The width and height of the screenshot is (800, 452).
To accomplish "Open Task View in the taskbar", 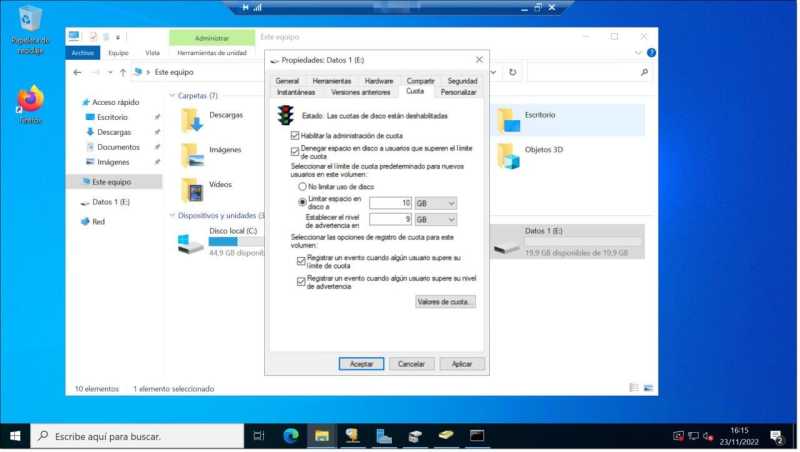I will click(259, 436).
